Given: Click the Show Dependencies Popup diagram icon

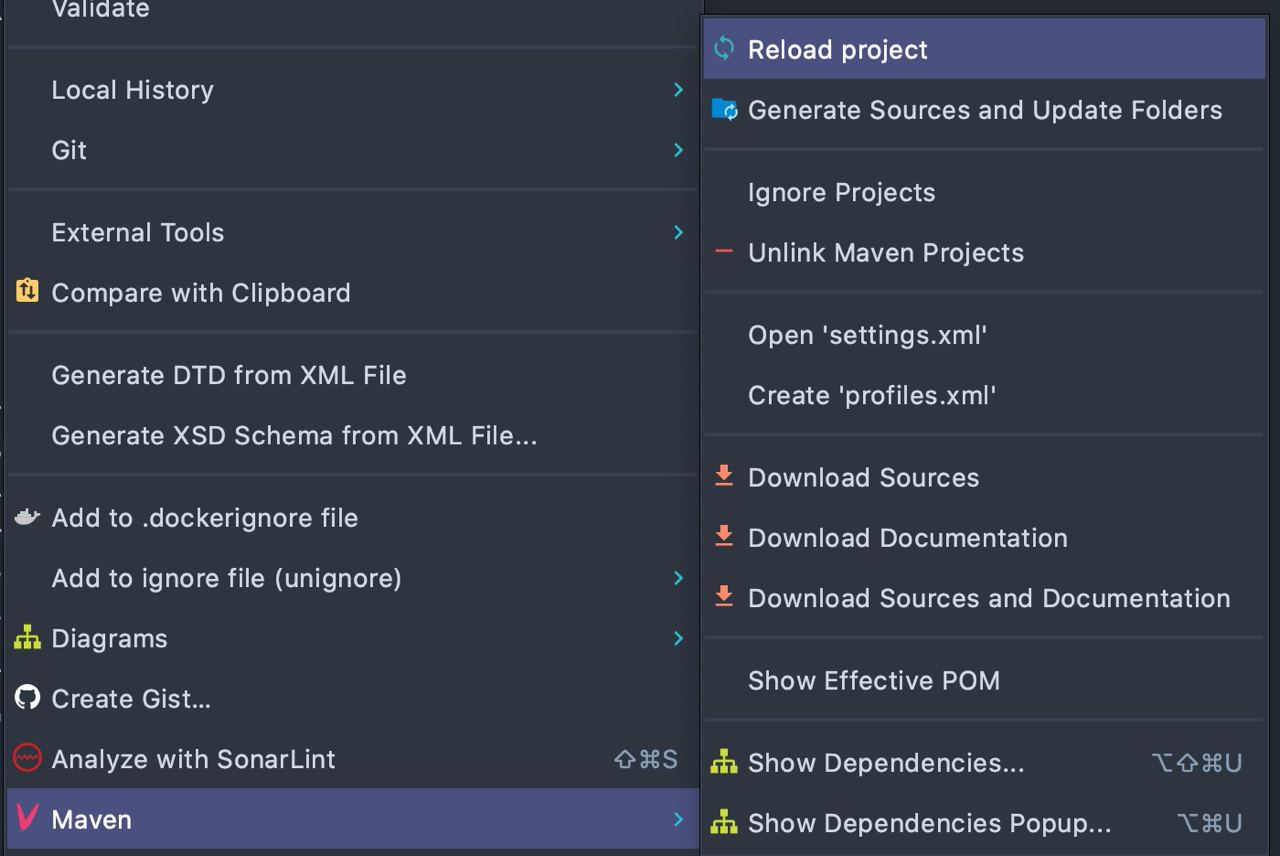Looking at the screenshot, I should [724, 823].
